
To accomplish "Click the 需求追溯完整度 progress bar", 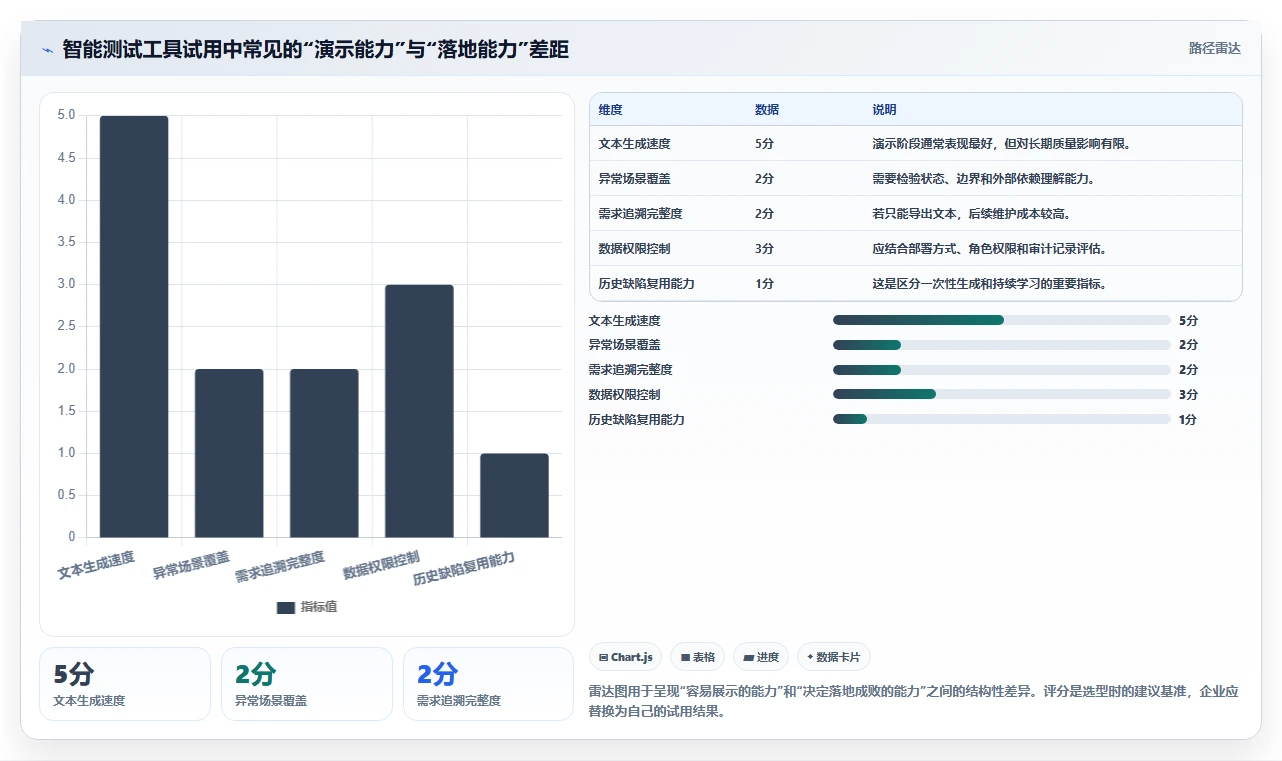I will 1001,370.
